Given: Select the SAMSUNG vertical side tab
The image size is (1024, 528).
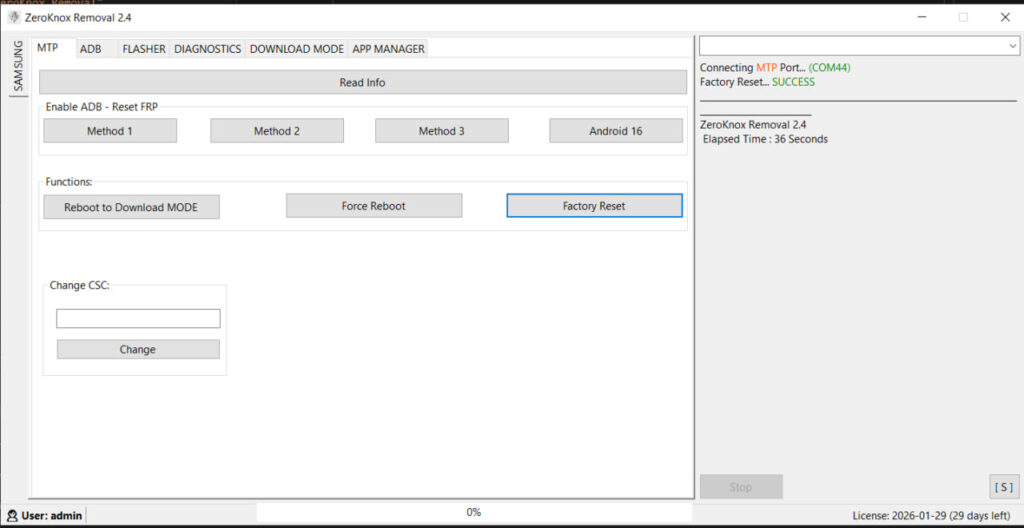Looking at the screenshot, I should [17, 66].
